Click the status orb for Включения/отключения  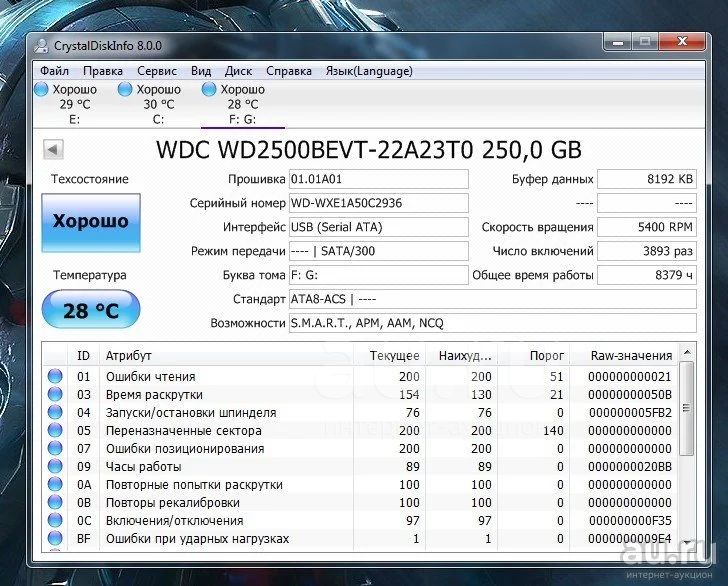point(55,521)
